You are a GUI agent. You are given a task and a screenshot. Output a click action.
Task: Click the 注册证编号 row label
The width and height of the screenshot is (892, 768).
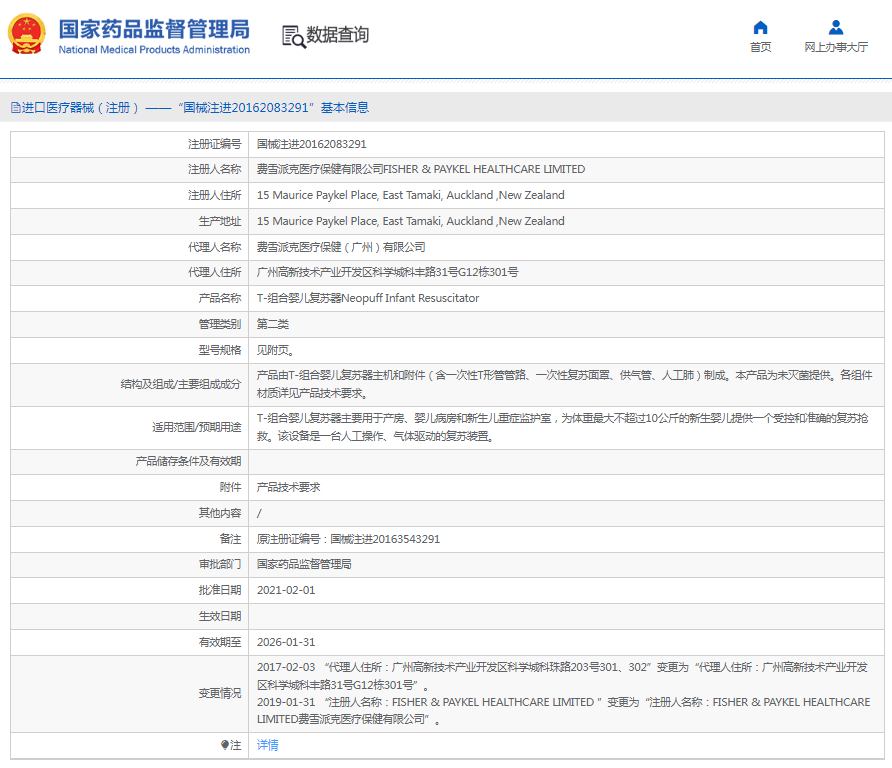[214, 144]
